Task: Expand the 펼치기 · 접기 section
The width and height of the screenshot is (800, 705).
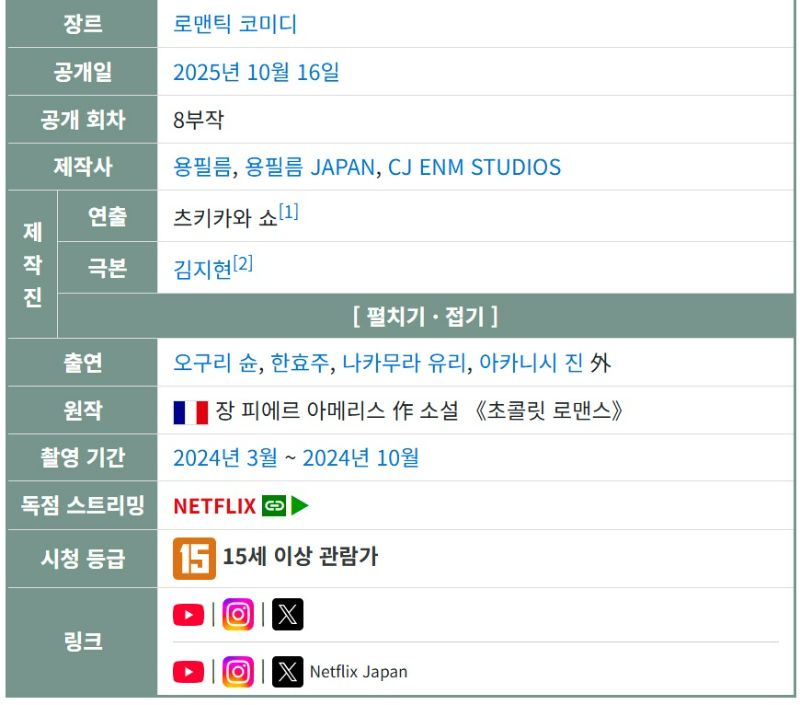Action: [x=425, y=317]
